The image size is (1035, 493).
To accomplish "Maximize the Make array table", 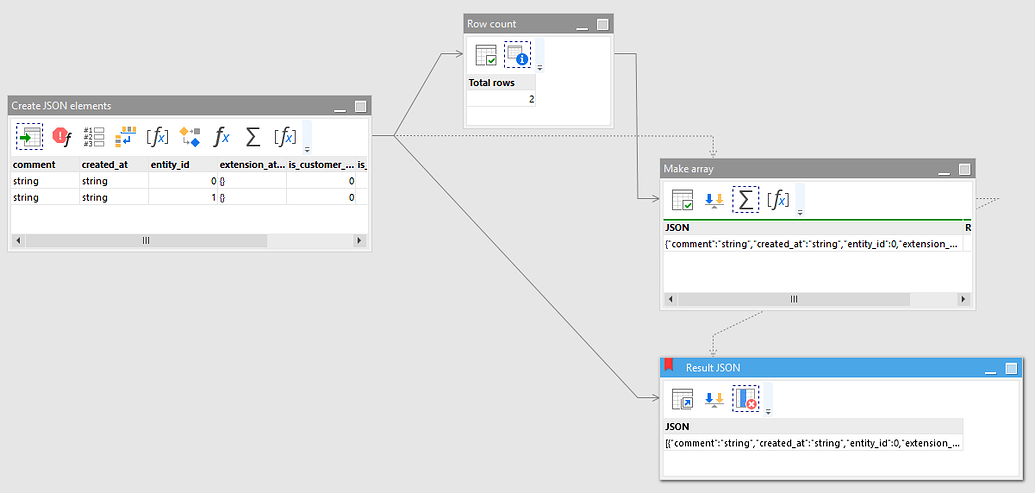I will click(x=964, y=170).
